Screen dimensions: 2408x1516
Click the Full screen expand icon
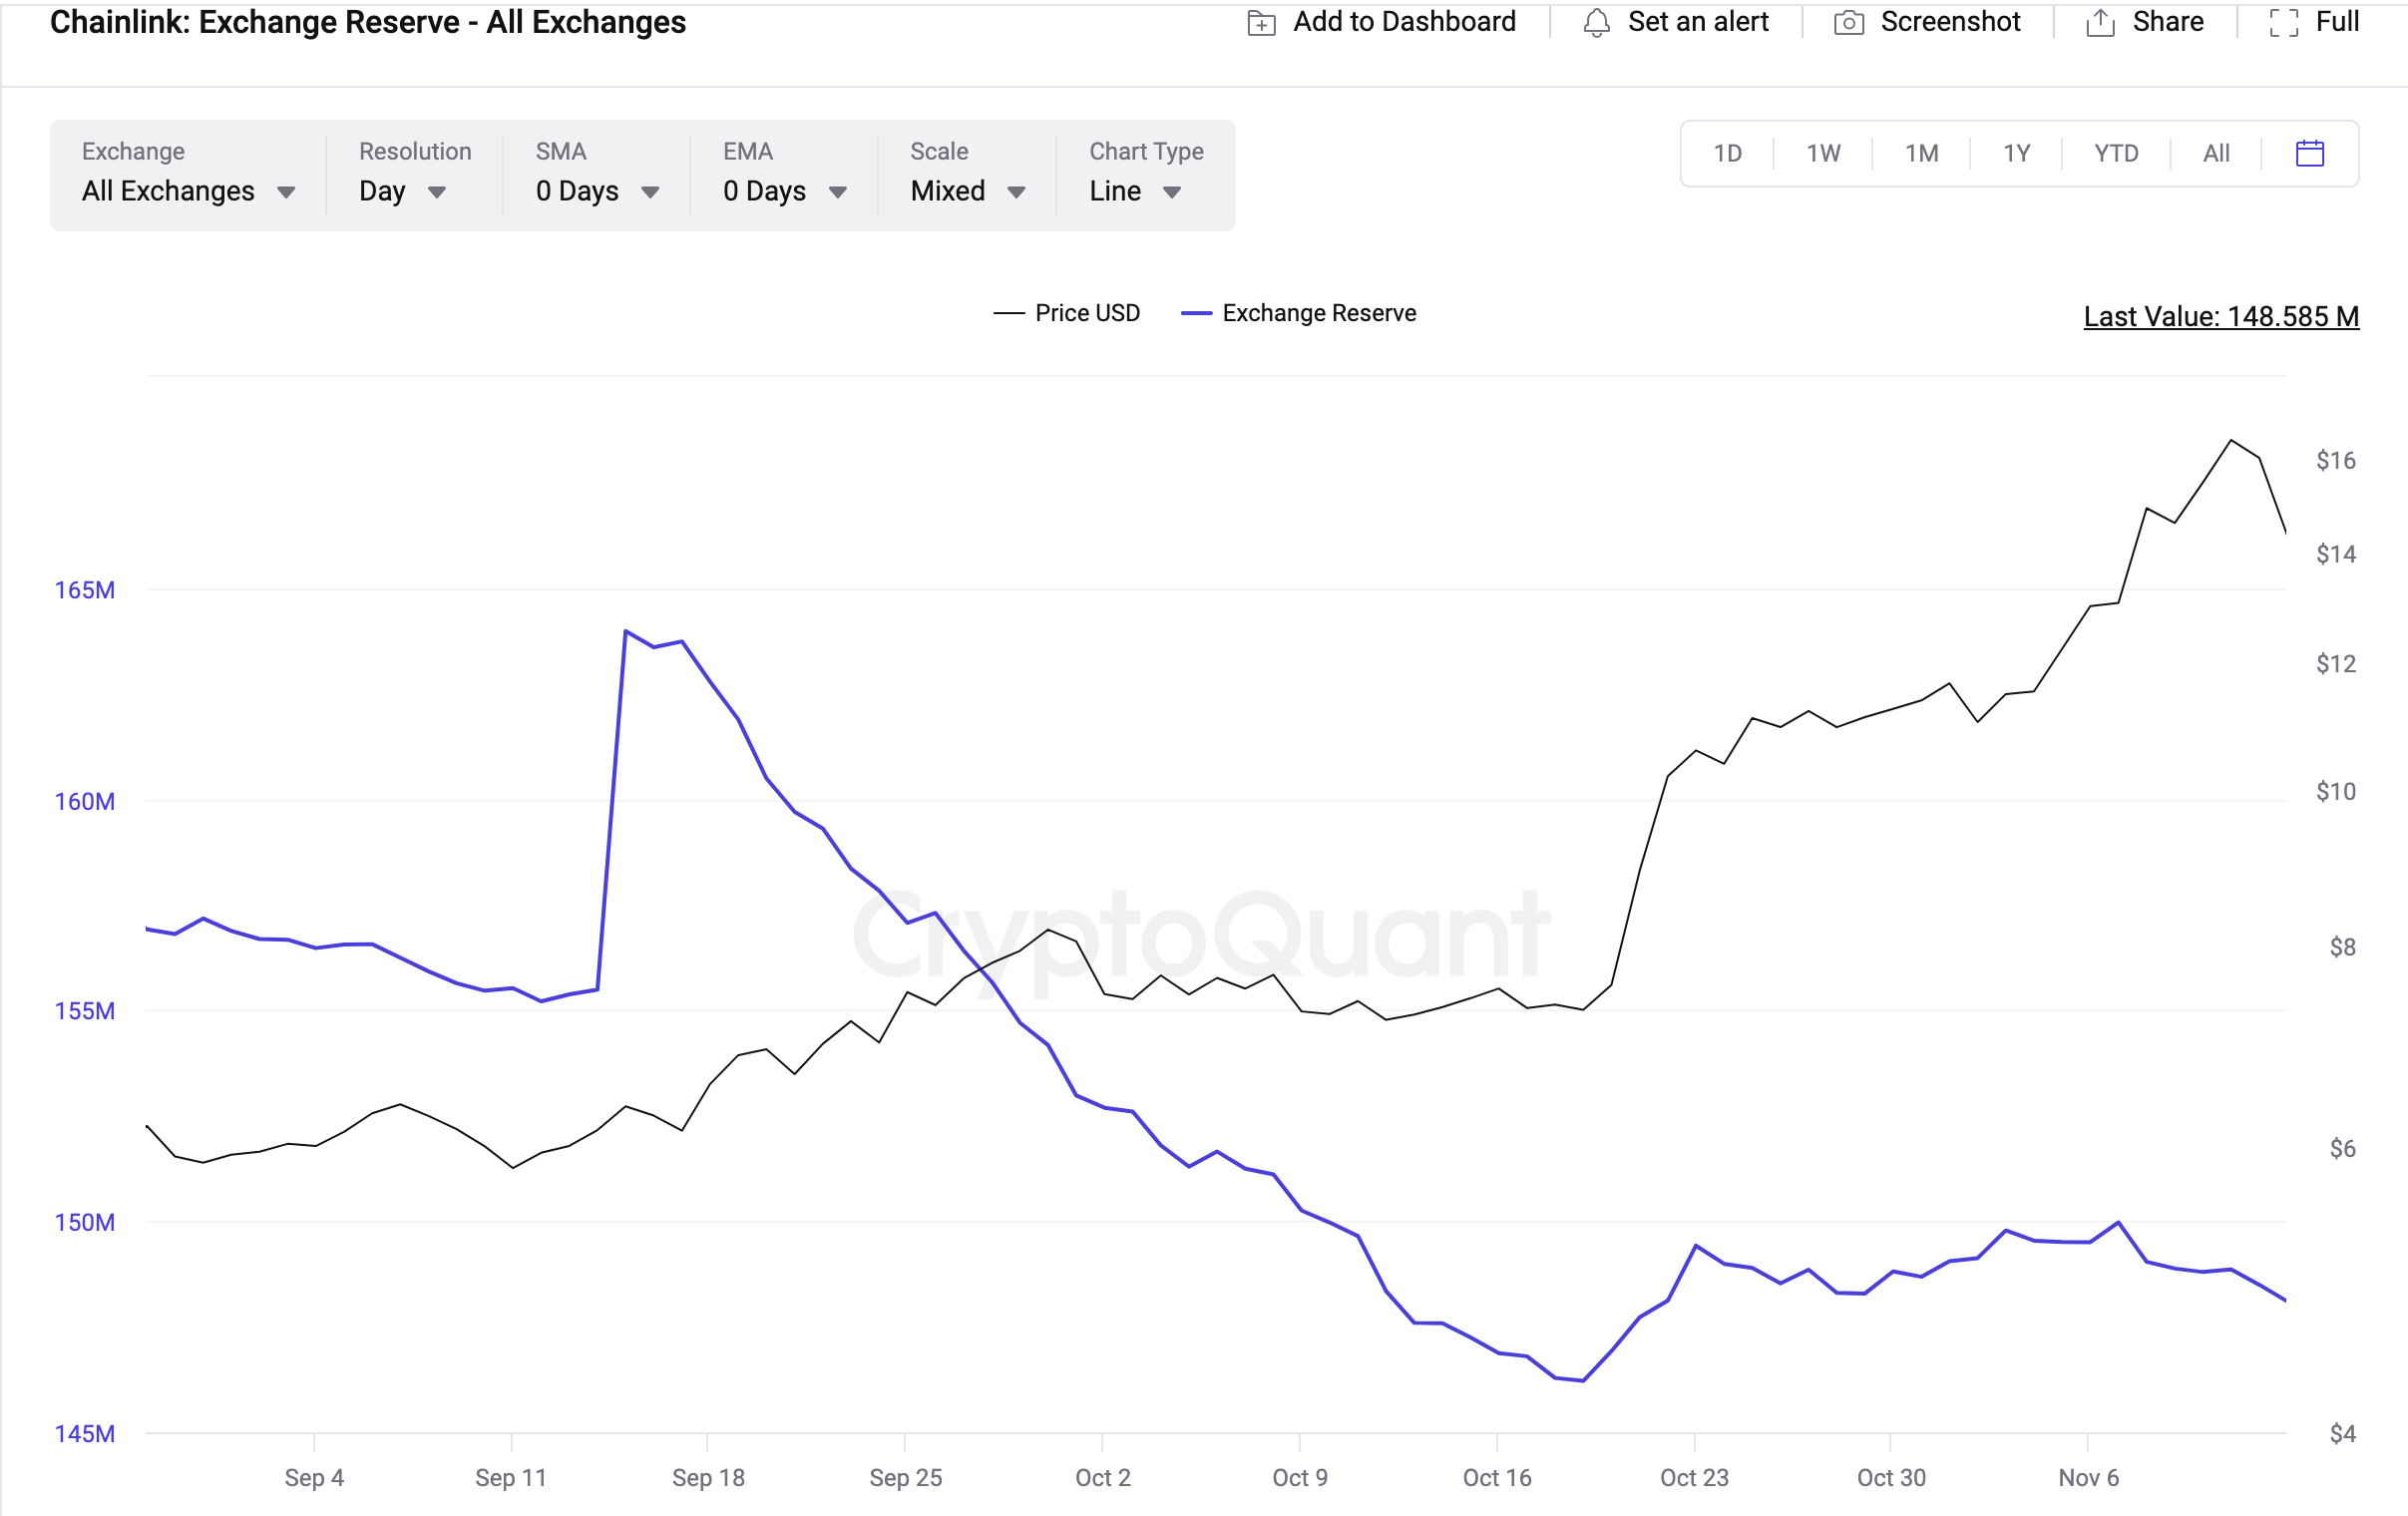click(2283, 23)
